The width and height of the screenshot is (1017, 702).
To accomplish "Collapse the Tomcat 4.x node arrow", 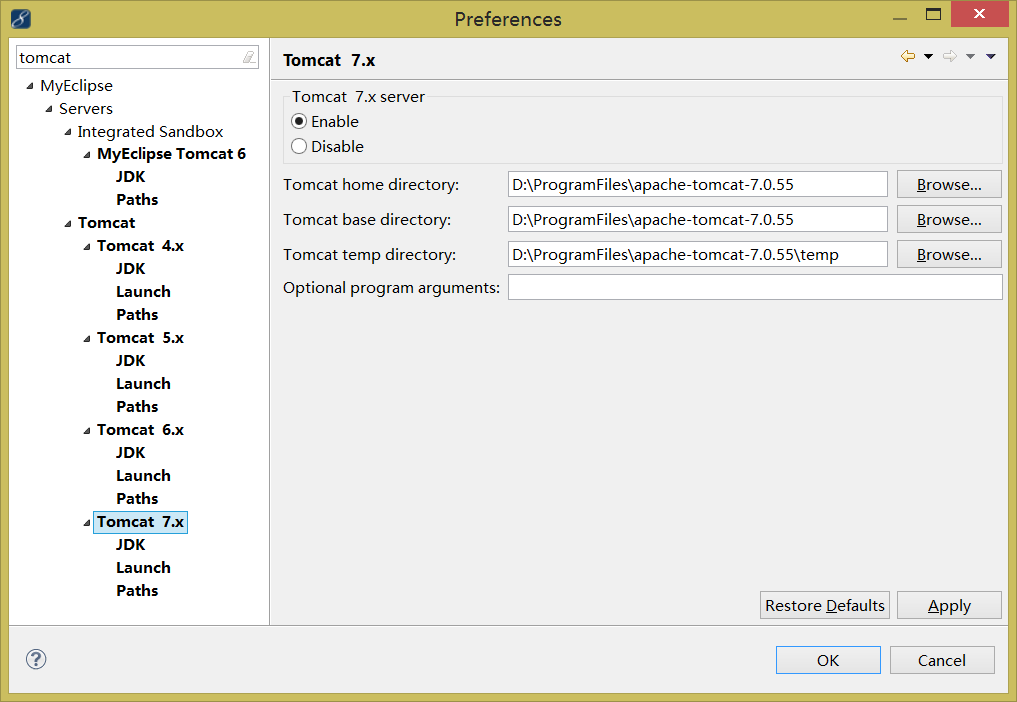I will click(87, 247).
